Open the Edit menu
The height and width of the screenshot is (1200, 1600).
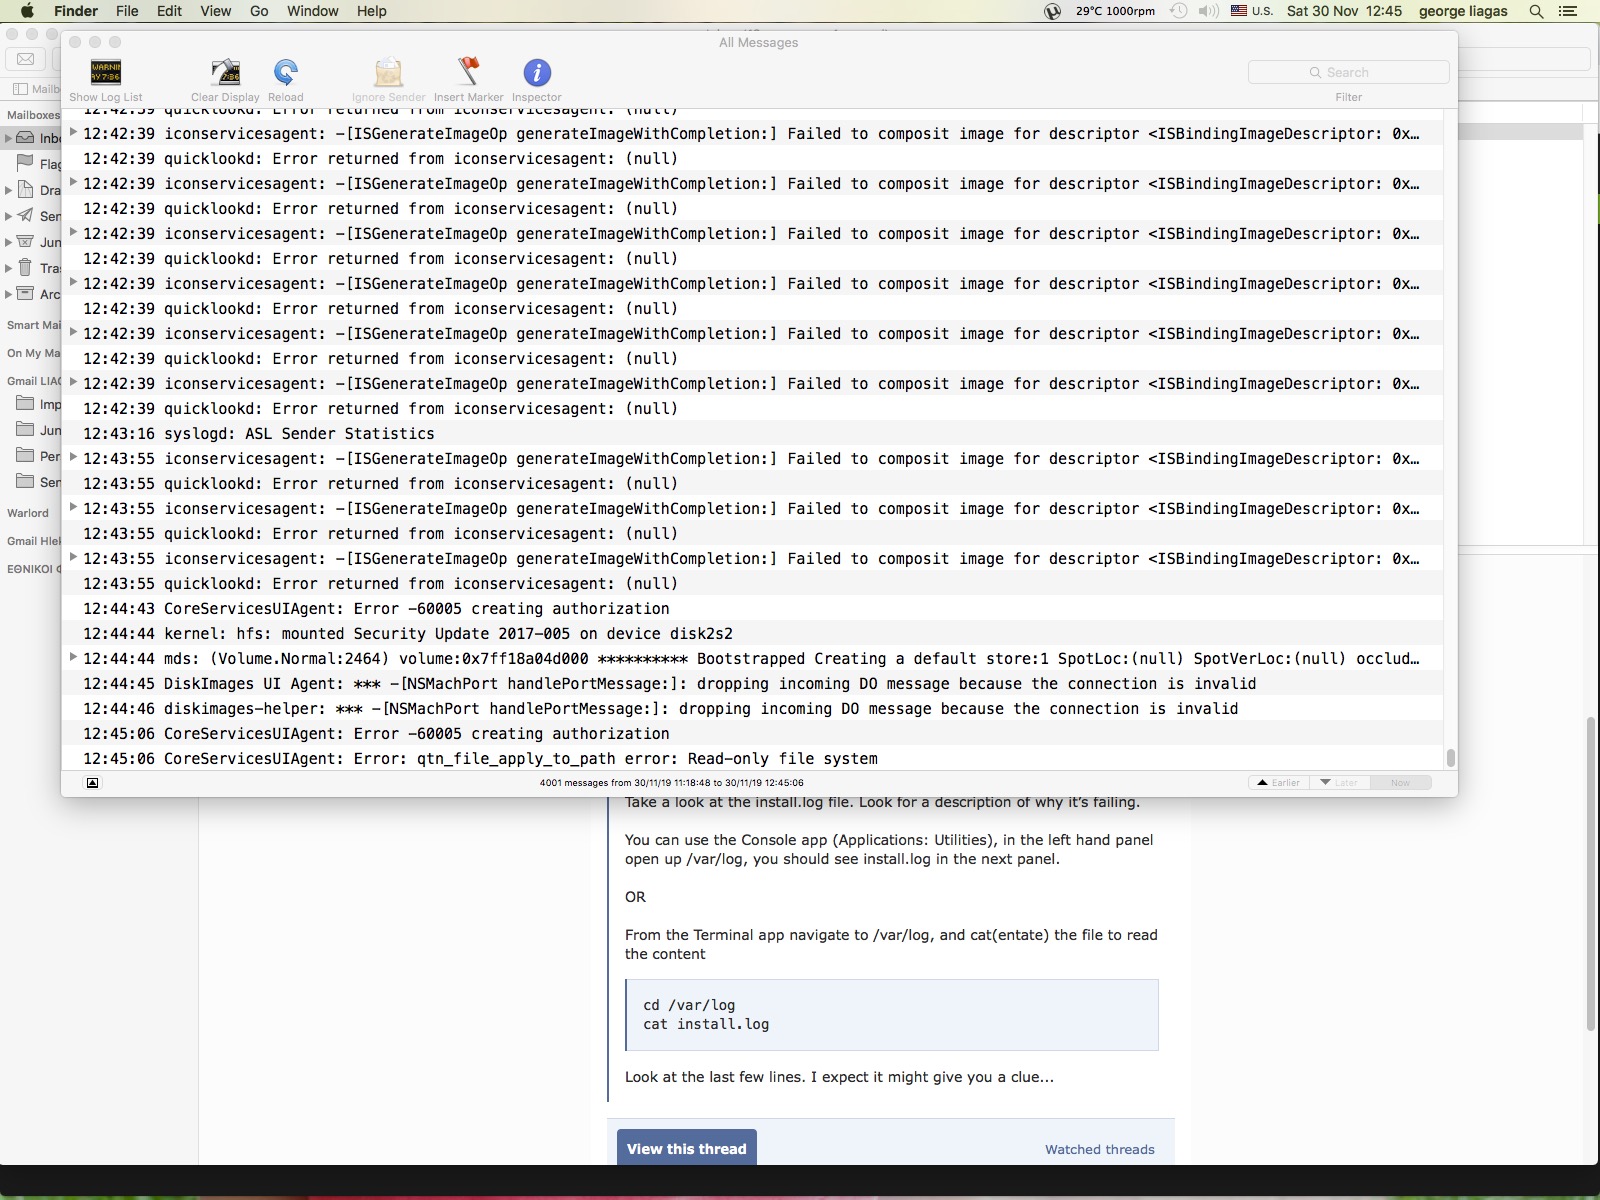(169, 11)
